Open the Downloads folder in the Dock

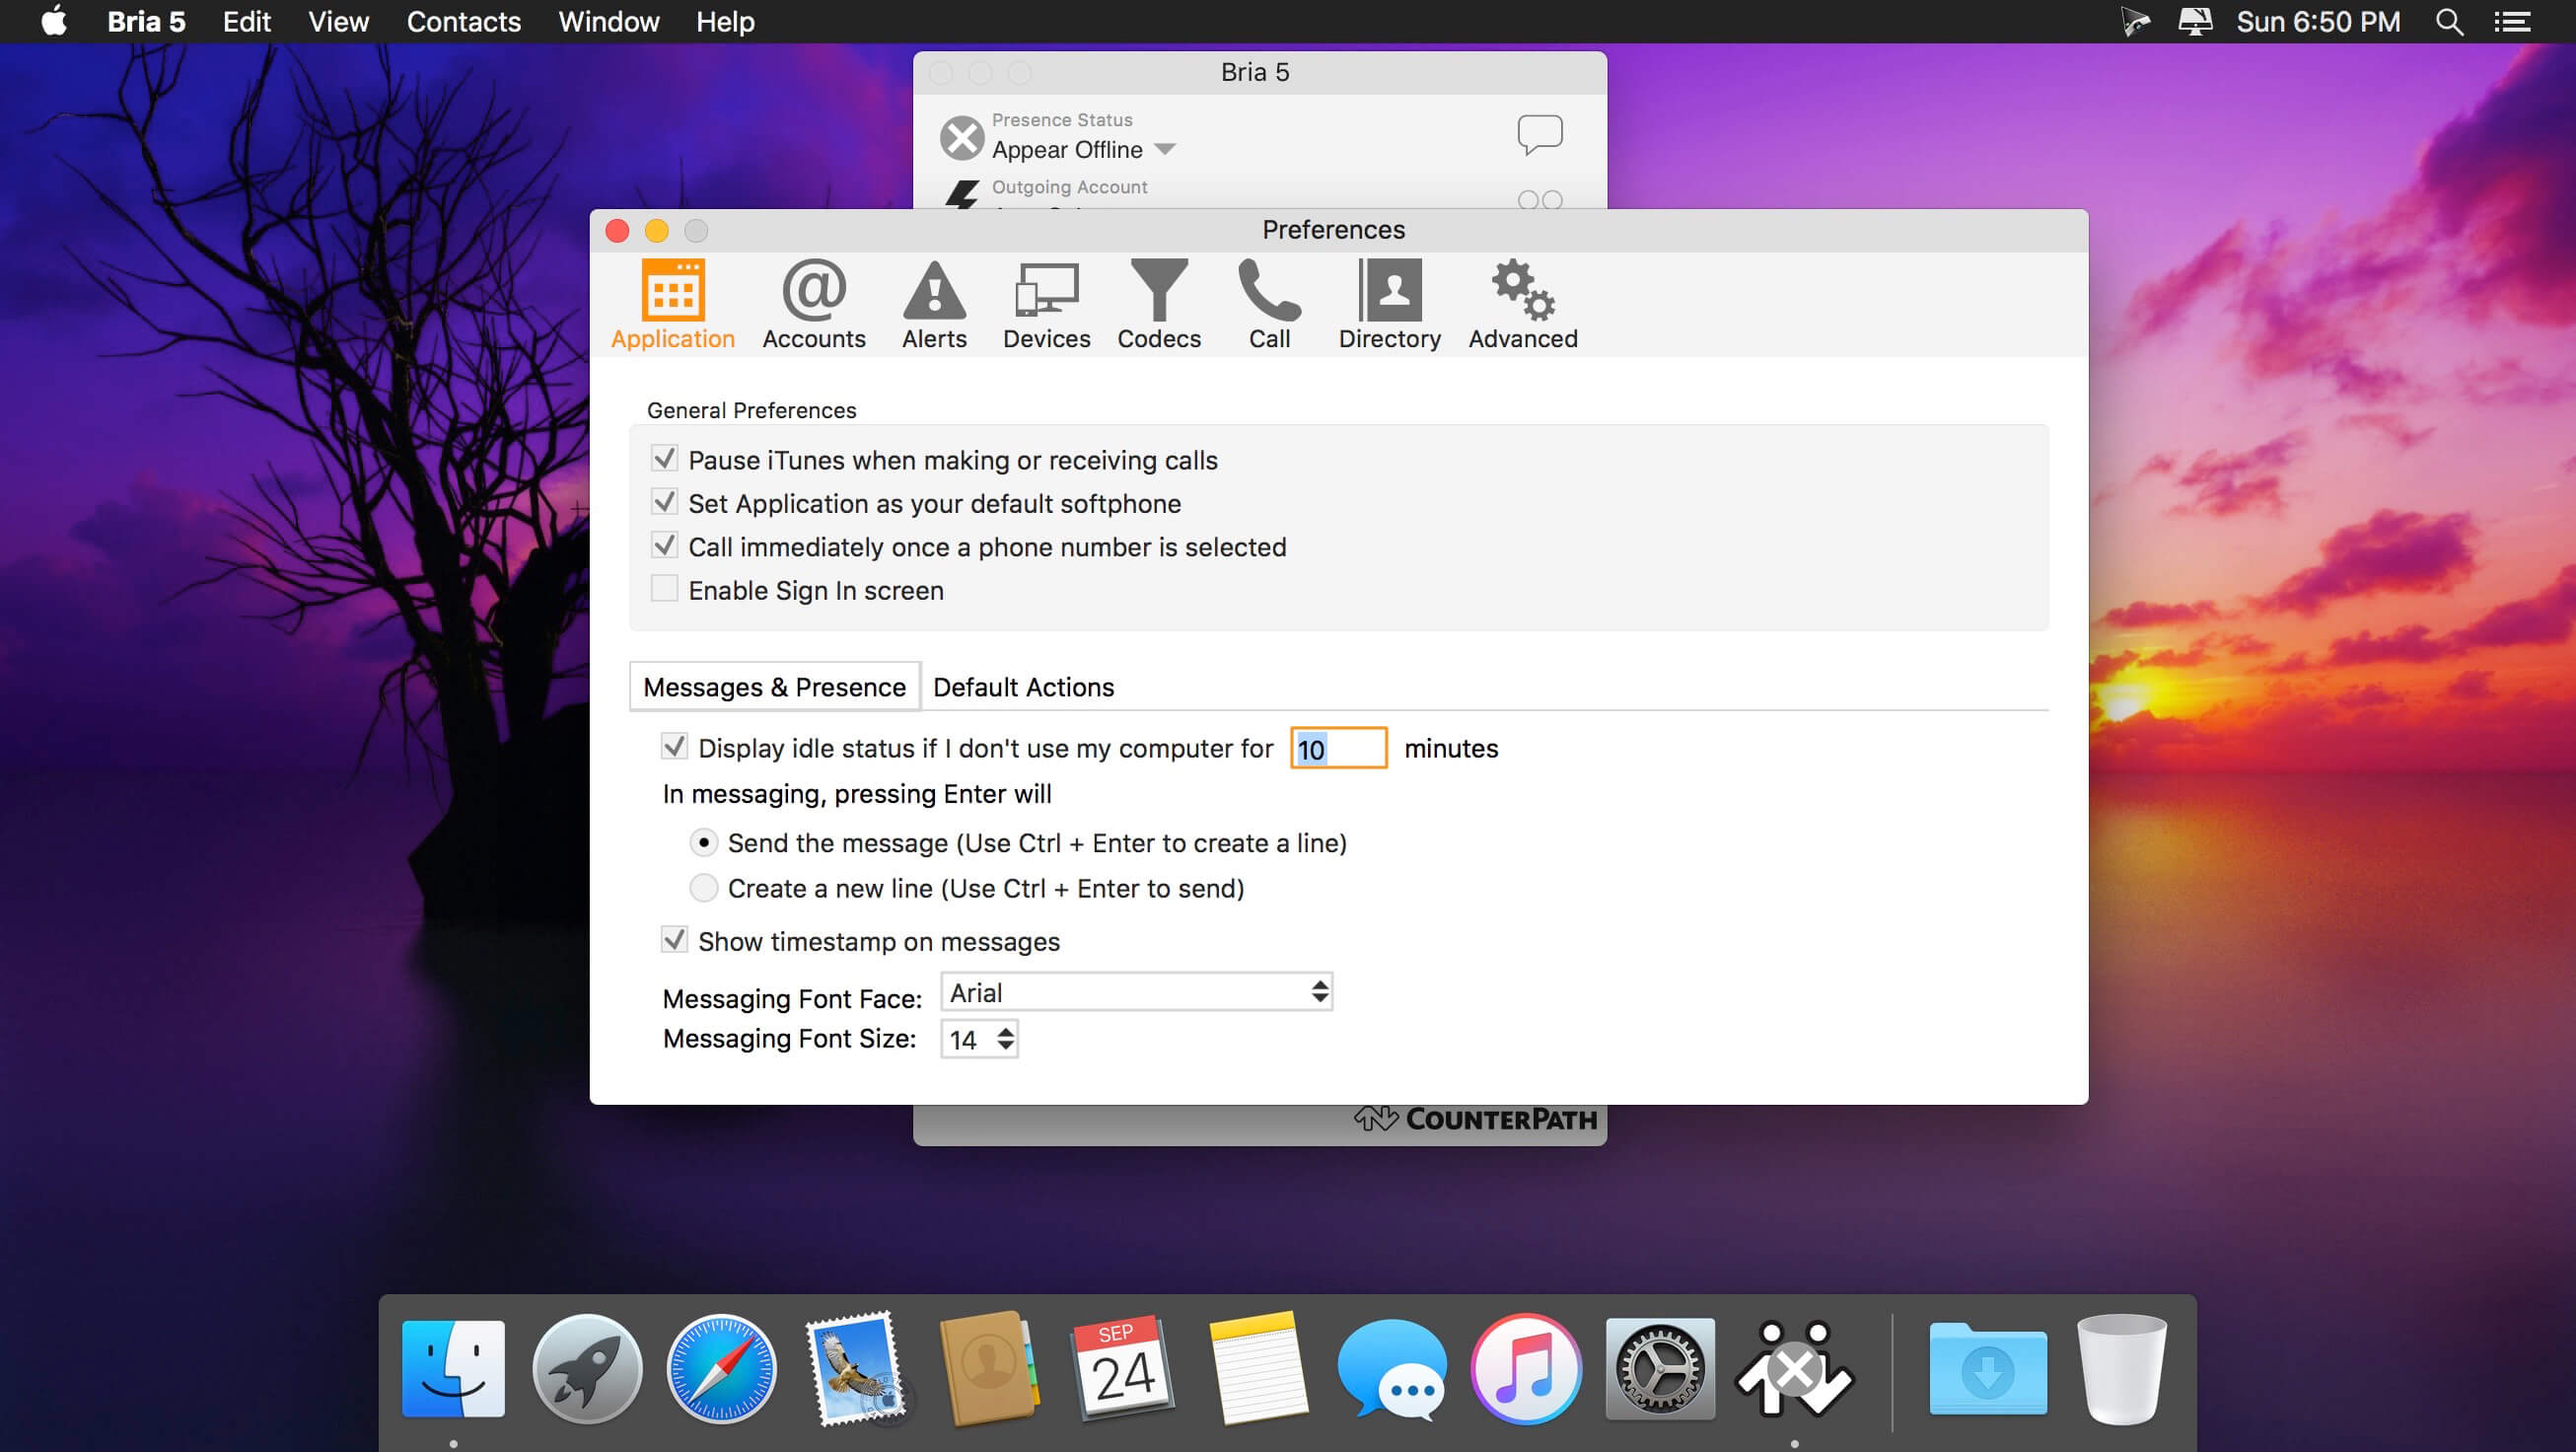tap(1987, 1368)
